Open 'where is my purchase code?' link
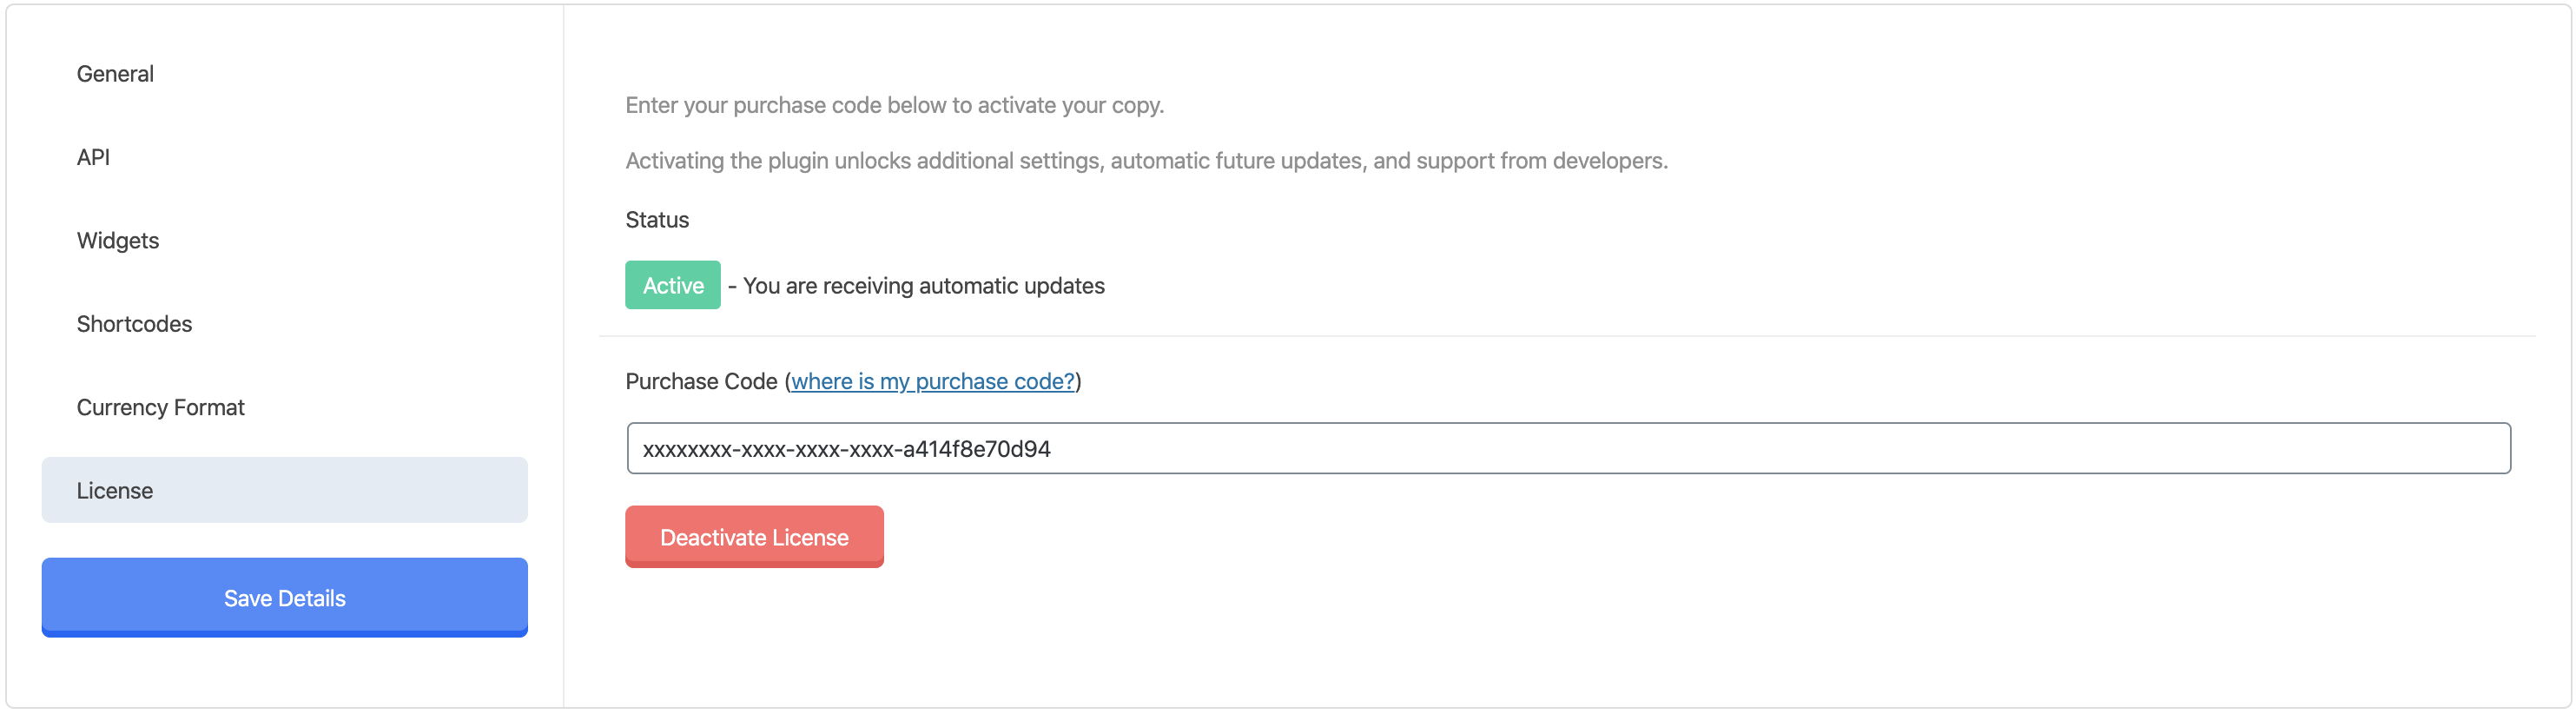The image size is (2576, 714). pos(933,381)
